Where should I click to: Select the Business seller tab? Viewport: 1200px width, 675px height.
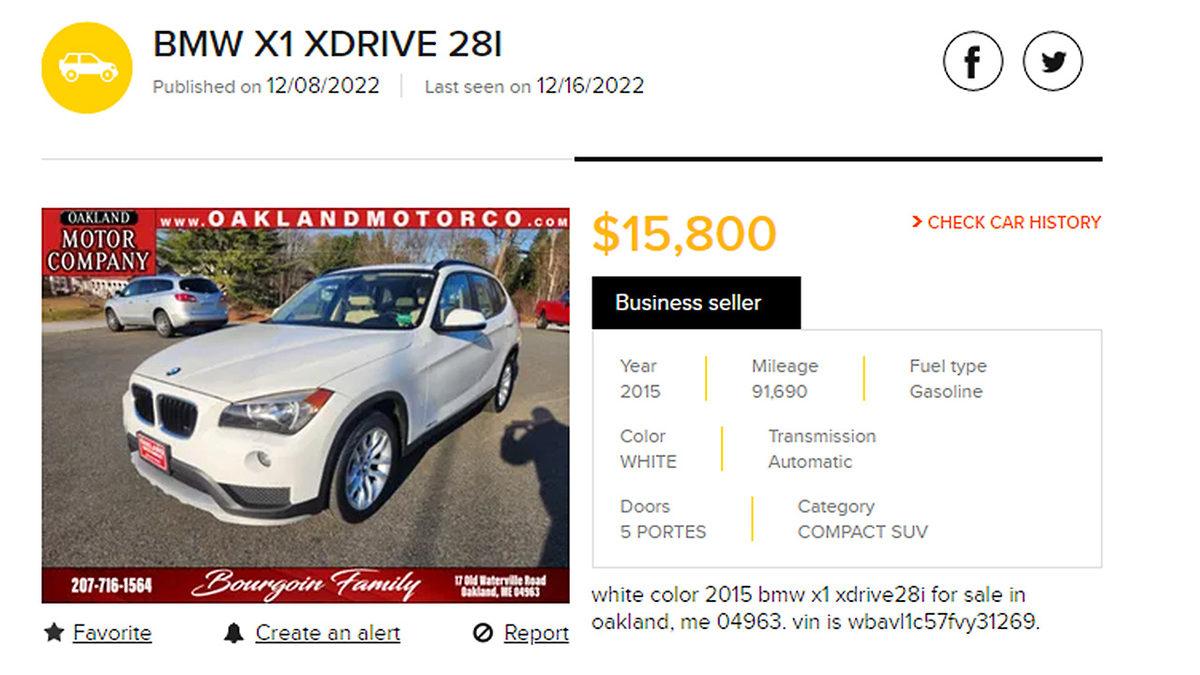pos(696,303)
